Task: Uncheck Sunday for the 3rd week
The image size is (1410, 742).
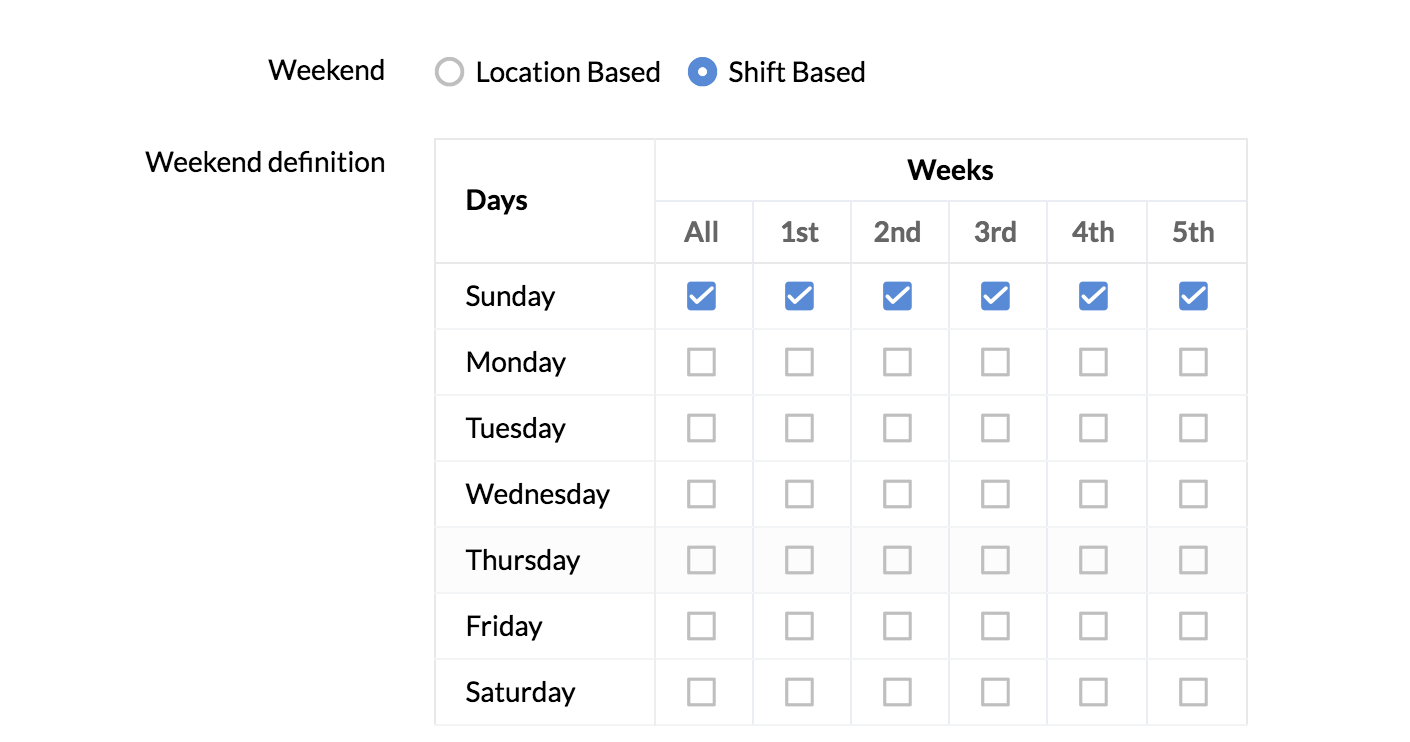Action: [995, 296]
